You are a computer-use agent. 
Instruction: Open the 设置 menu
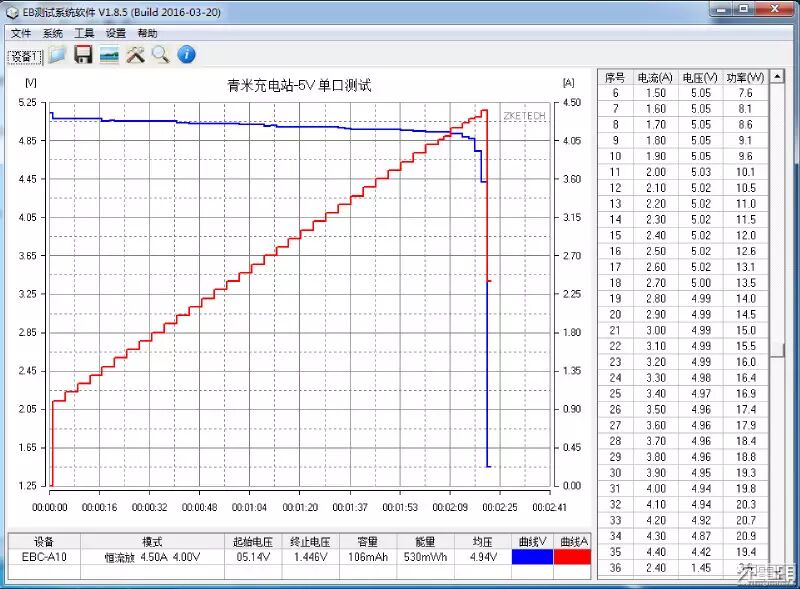click(x=116, y=33)
